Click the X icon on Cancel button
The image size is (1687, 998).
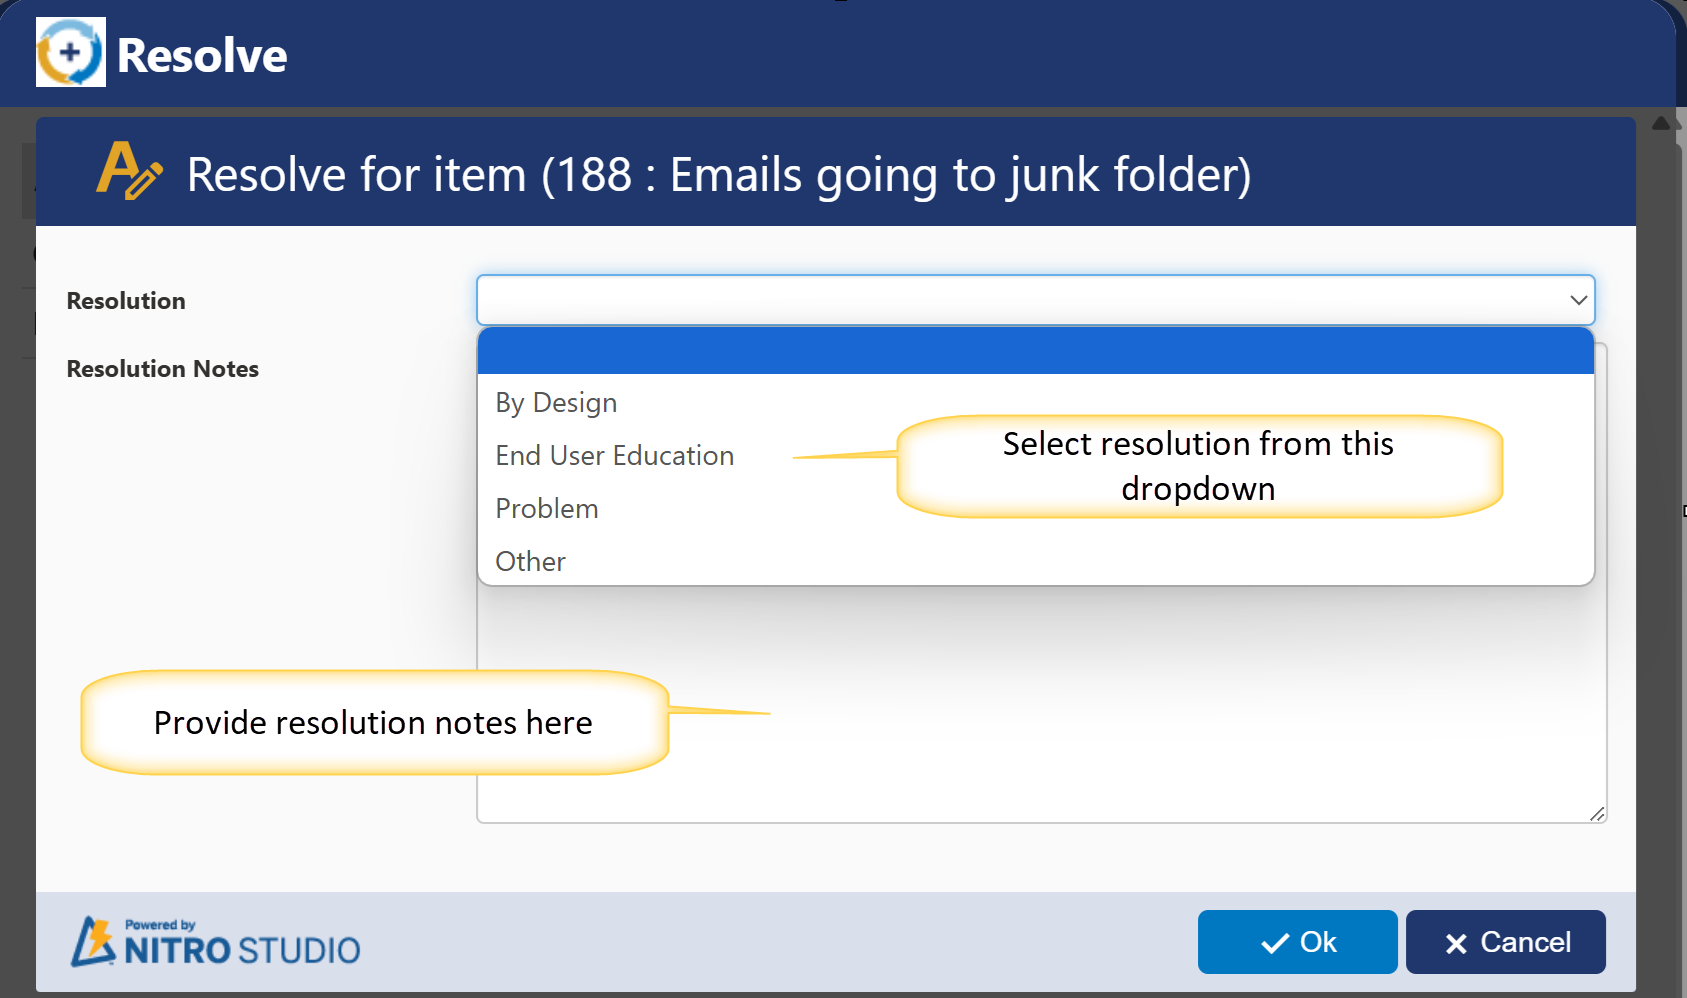click(x=1455, y=943)
